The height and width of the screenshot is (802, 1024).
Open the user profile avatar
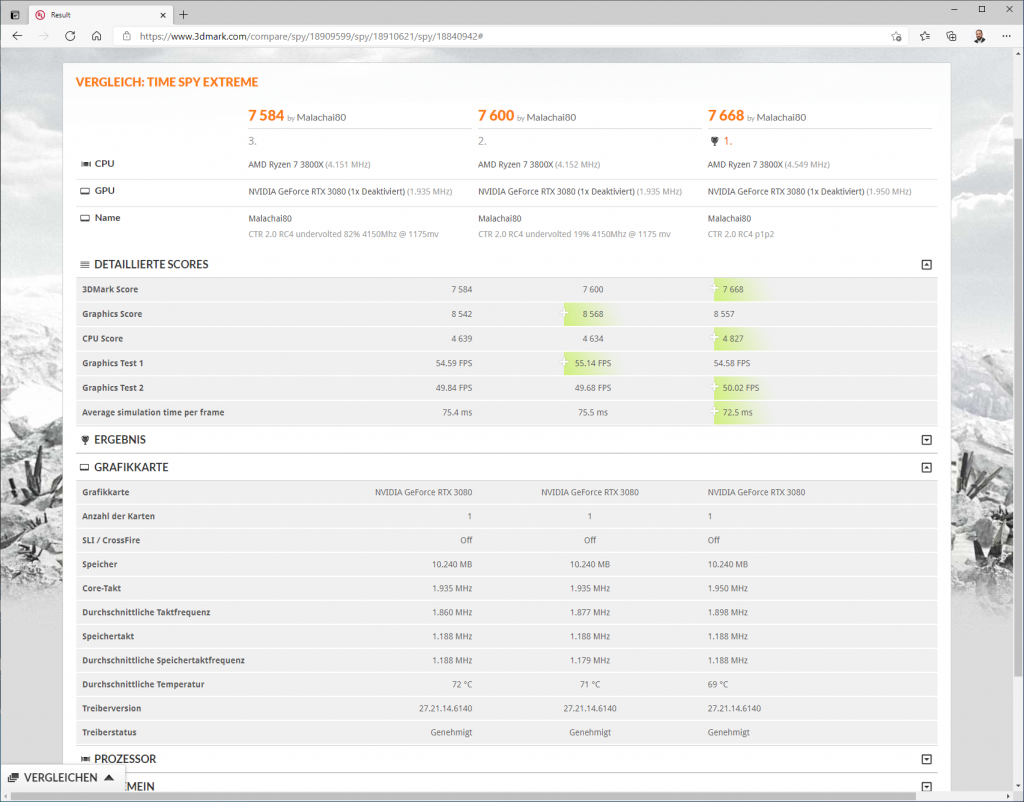coord(979,36)
